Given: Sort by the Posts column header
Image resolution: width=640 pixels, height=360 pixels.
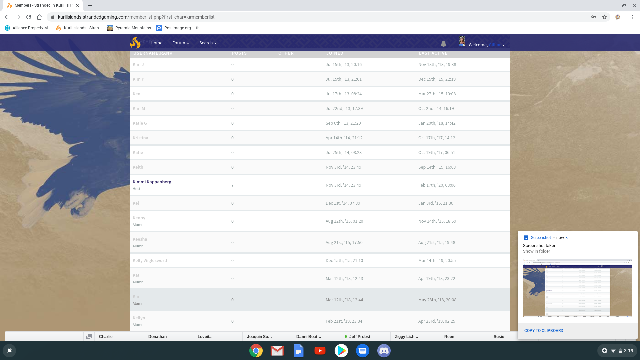Looking at the screenshot, I should point(238,53).
